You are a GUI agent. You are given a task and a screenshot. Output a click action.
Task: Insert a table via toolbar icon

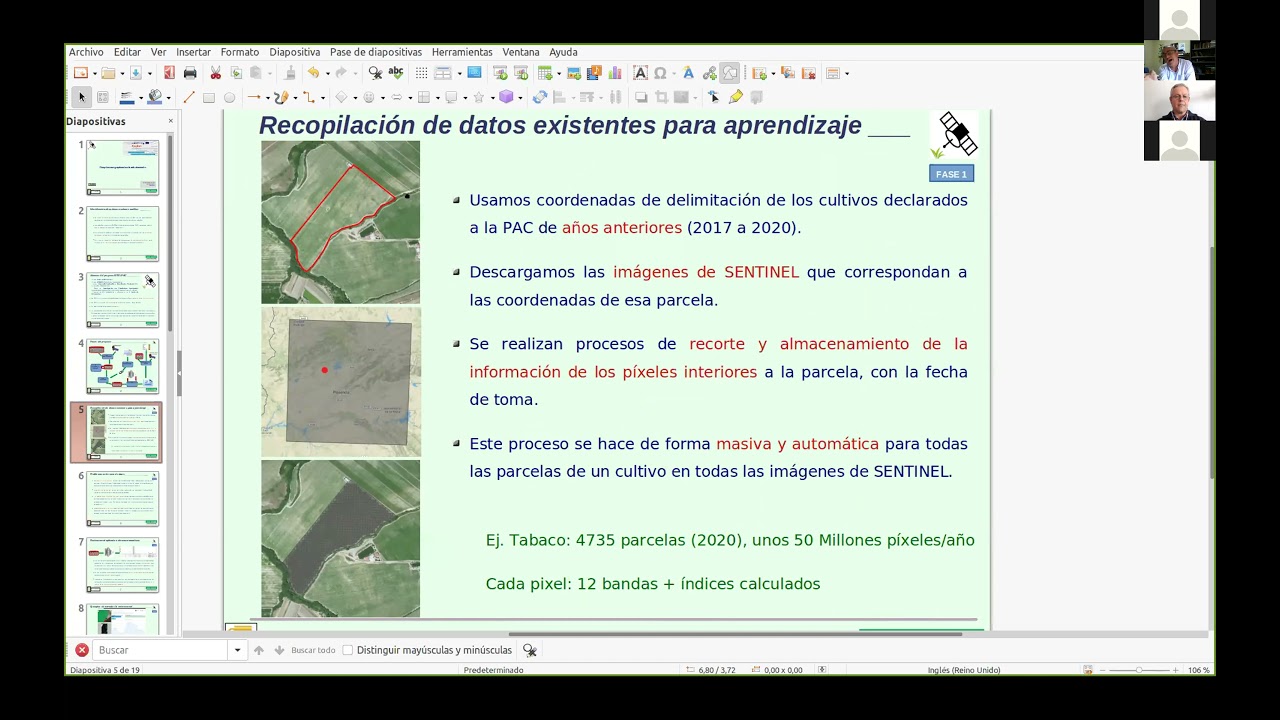tap(544, 73)
